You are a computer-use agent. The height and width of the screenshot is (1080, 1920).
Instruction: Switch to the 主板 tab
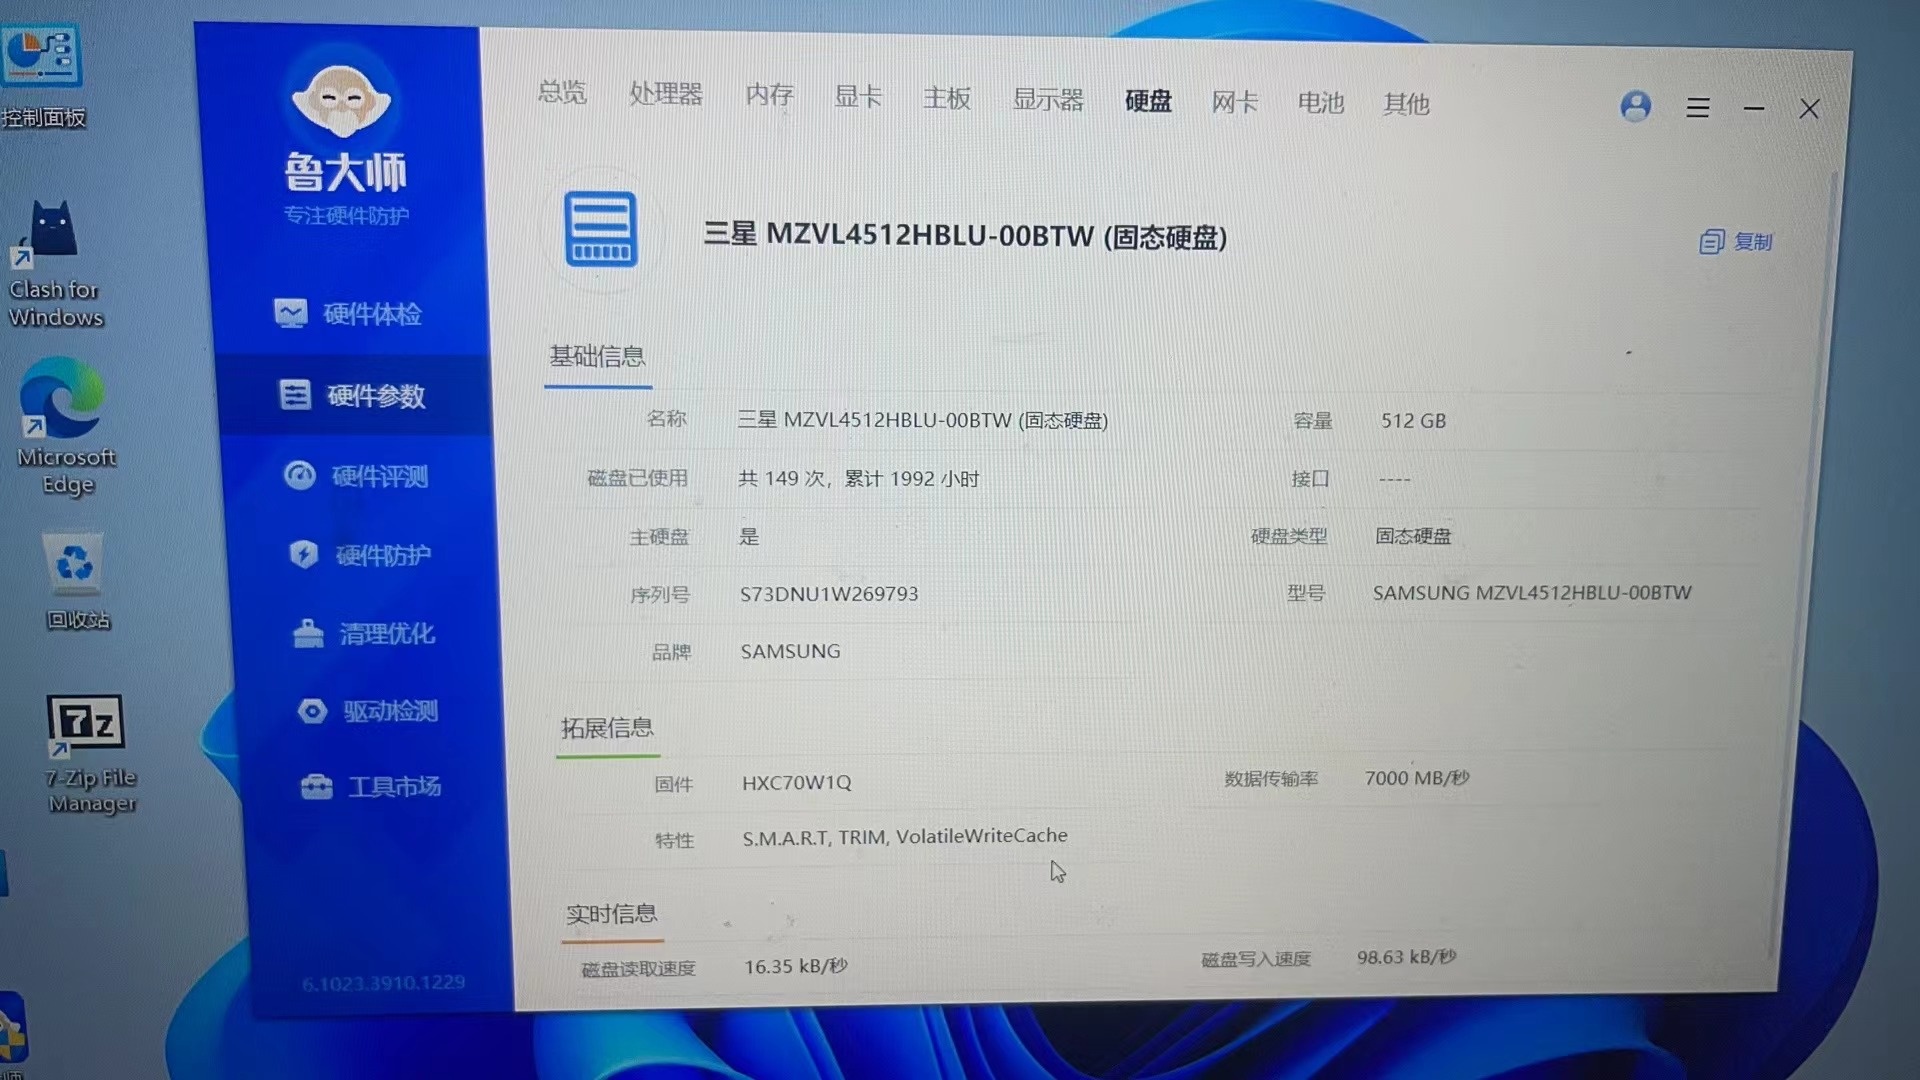[x=947, y=98]
